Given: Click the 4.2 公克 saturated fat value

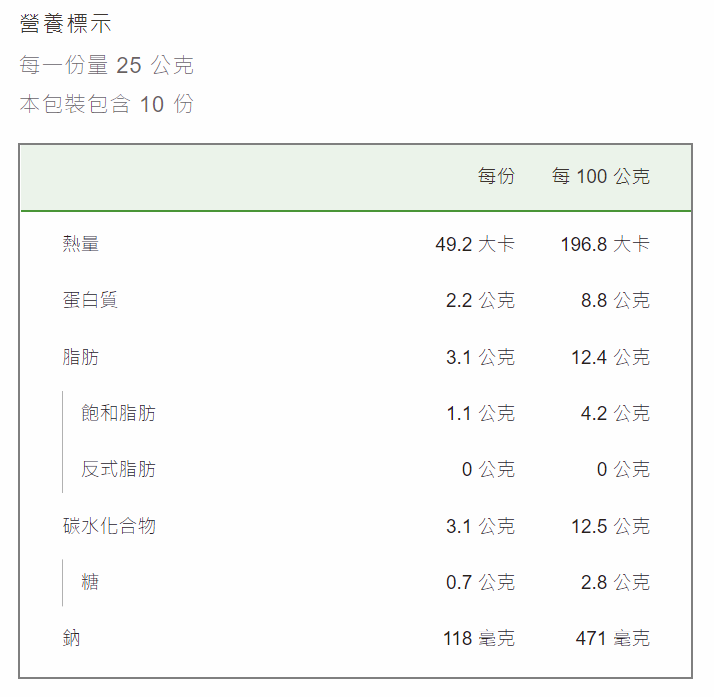Looking at the screenshot, I should click(x=615, y=413).
